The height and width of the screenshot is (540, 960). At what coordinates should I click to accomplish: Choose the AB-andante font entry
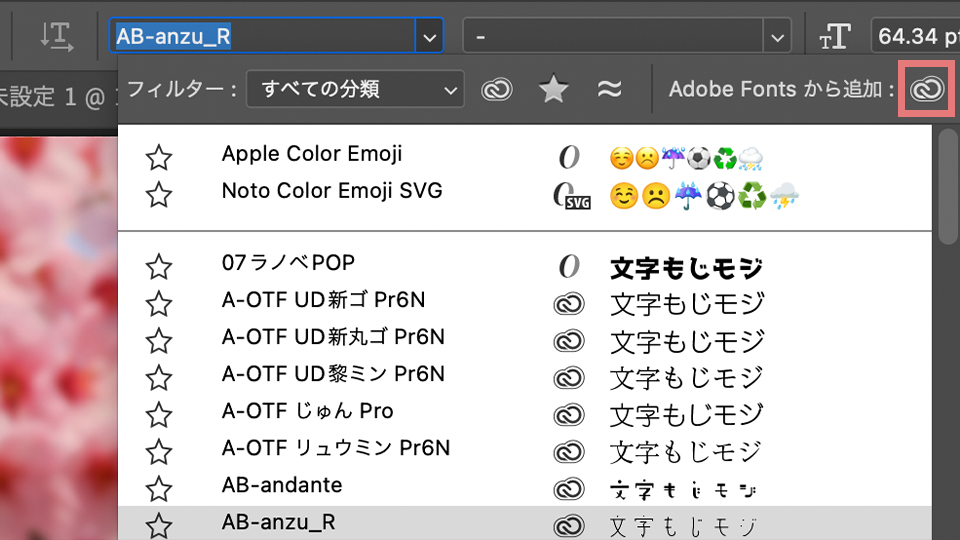282,485
